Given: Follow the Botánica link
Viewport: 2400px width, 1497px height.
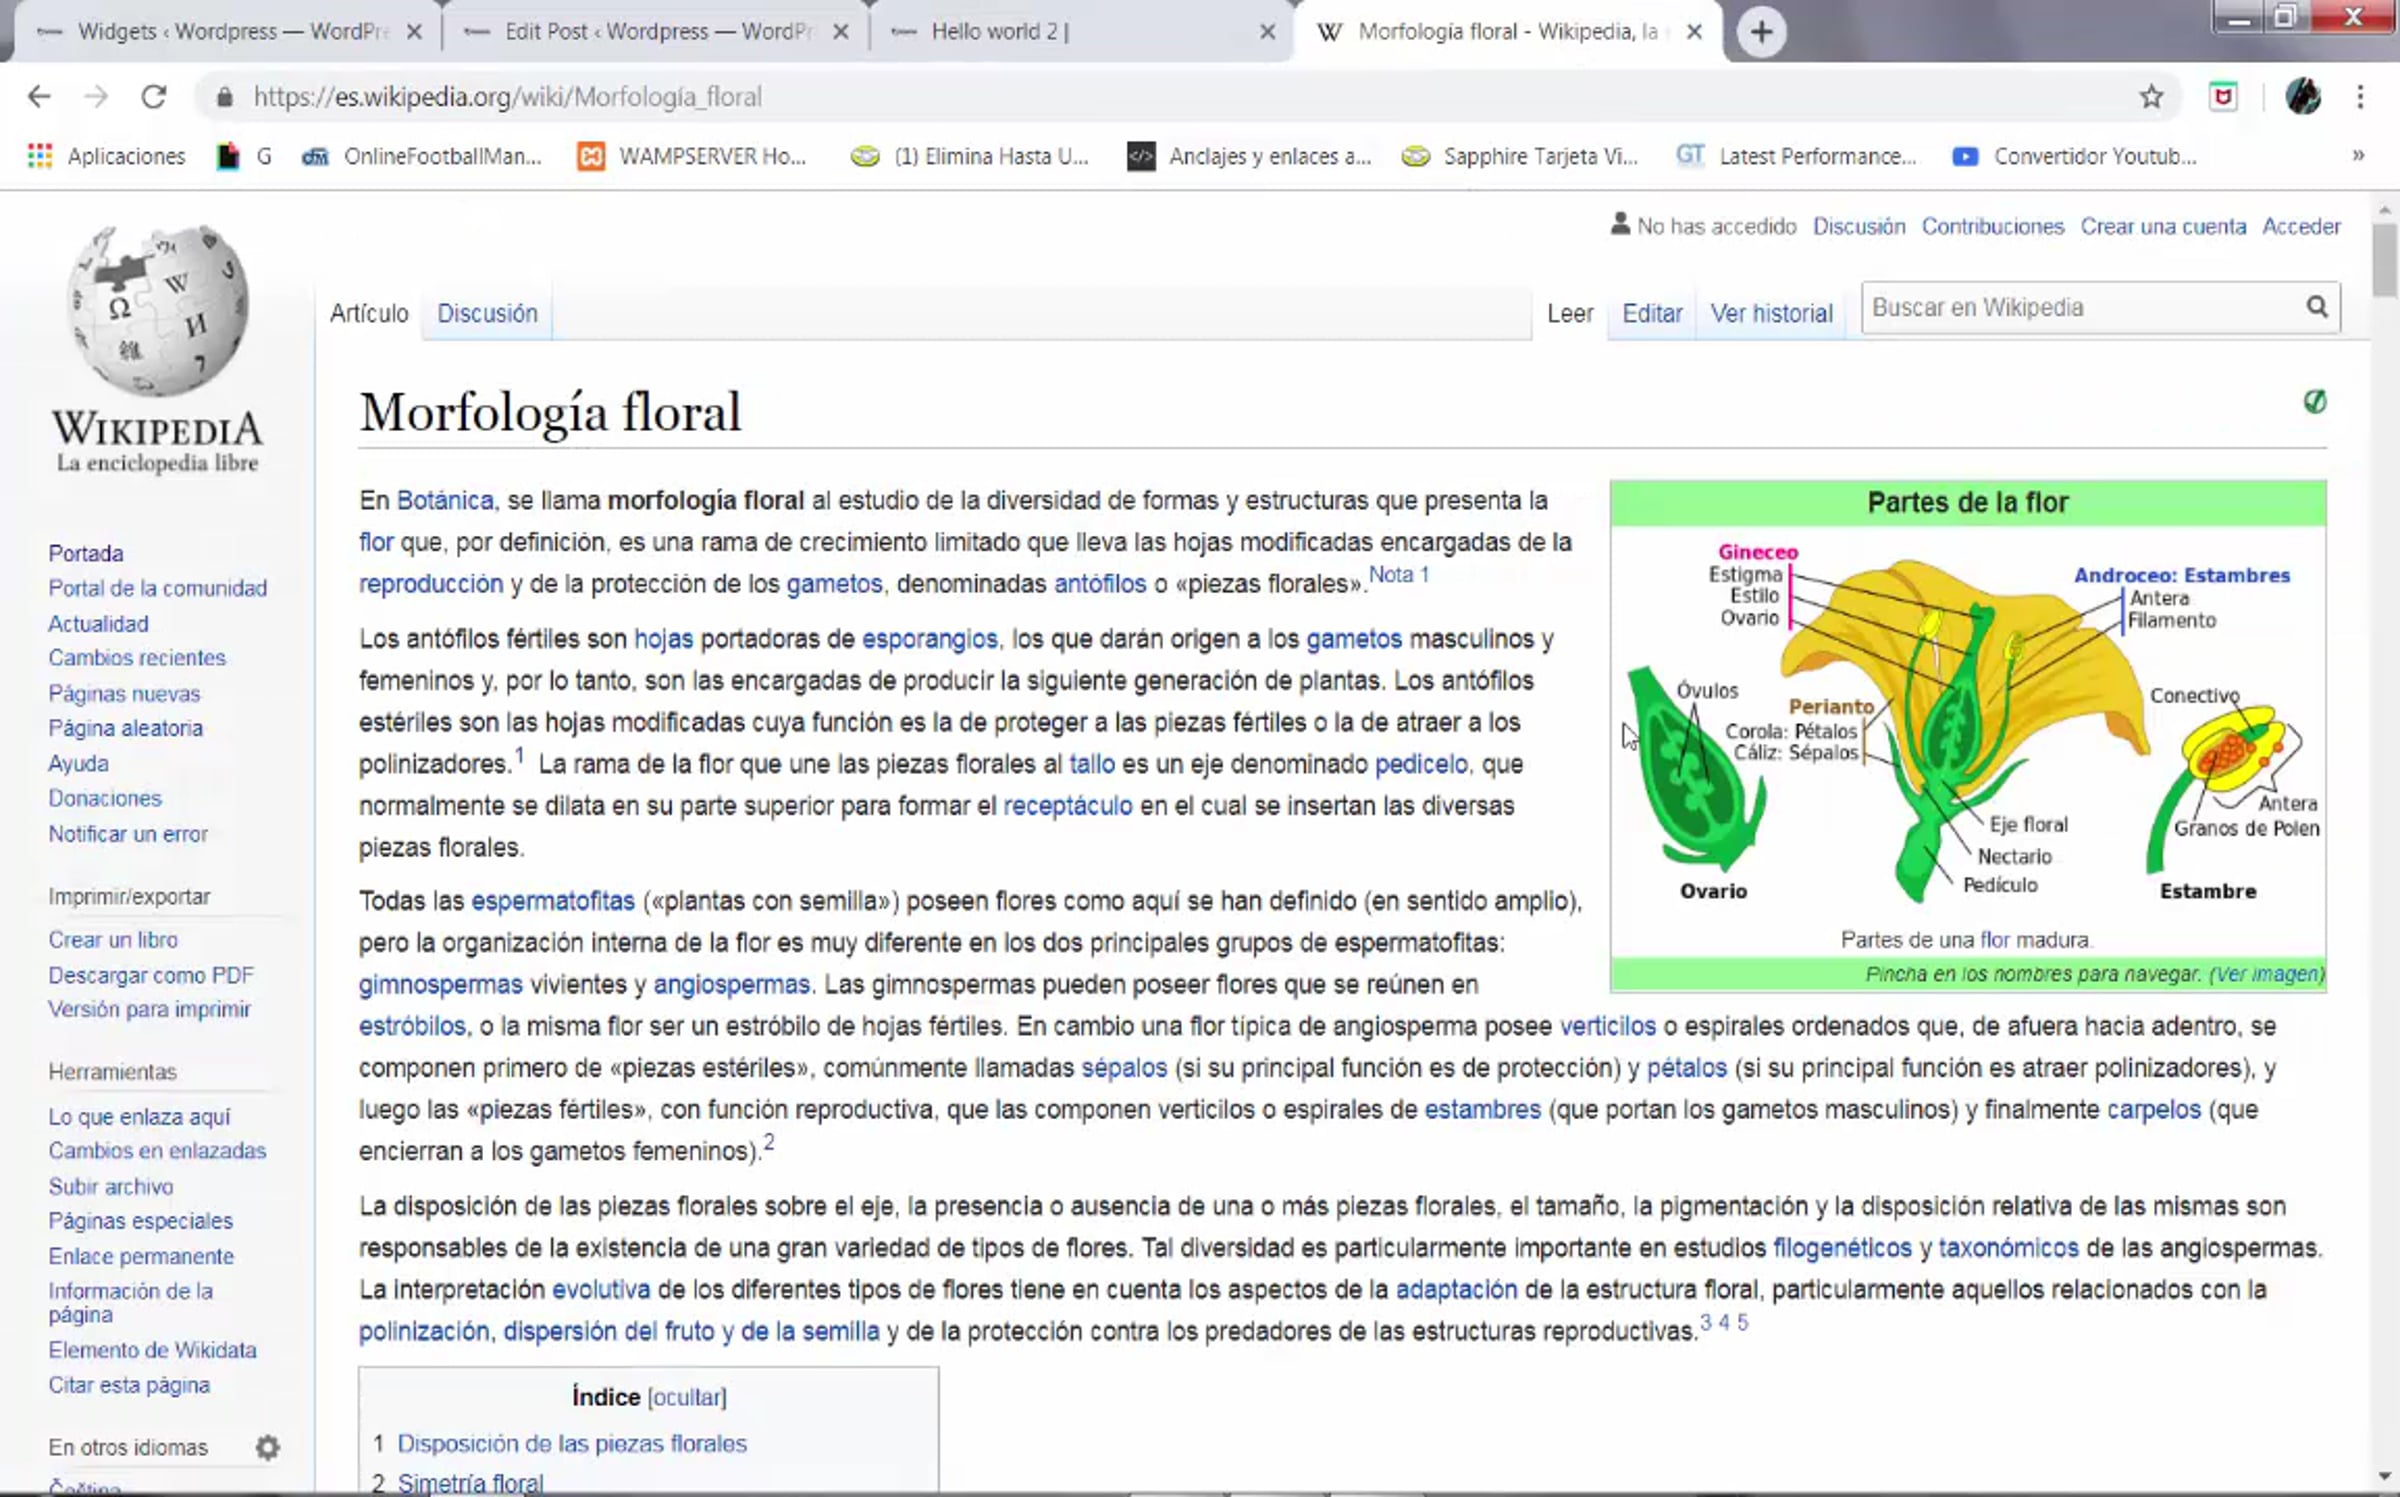Looking at the screenshot, I should pos(445,500).
